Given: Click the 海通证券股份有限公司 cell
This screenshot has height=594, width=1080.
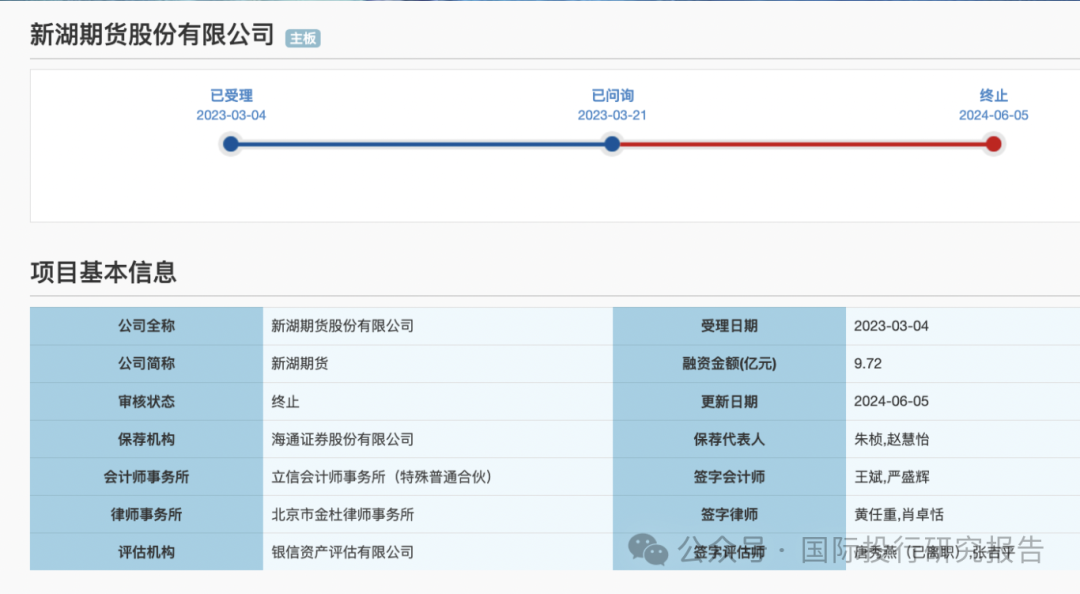Looking at the screenshot, I should point(438,439).
